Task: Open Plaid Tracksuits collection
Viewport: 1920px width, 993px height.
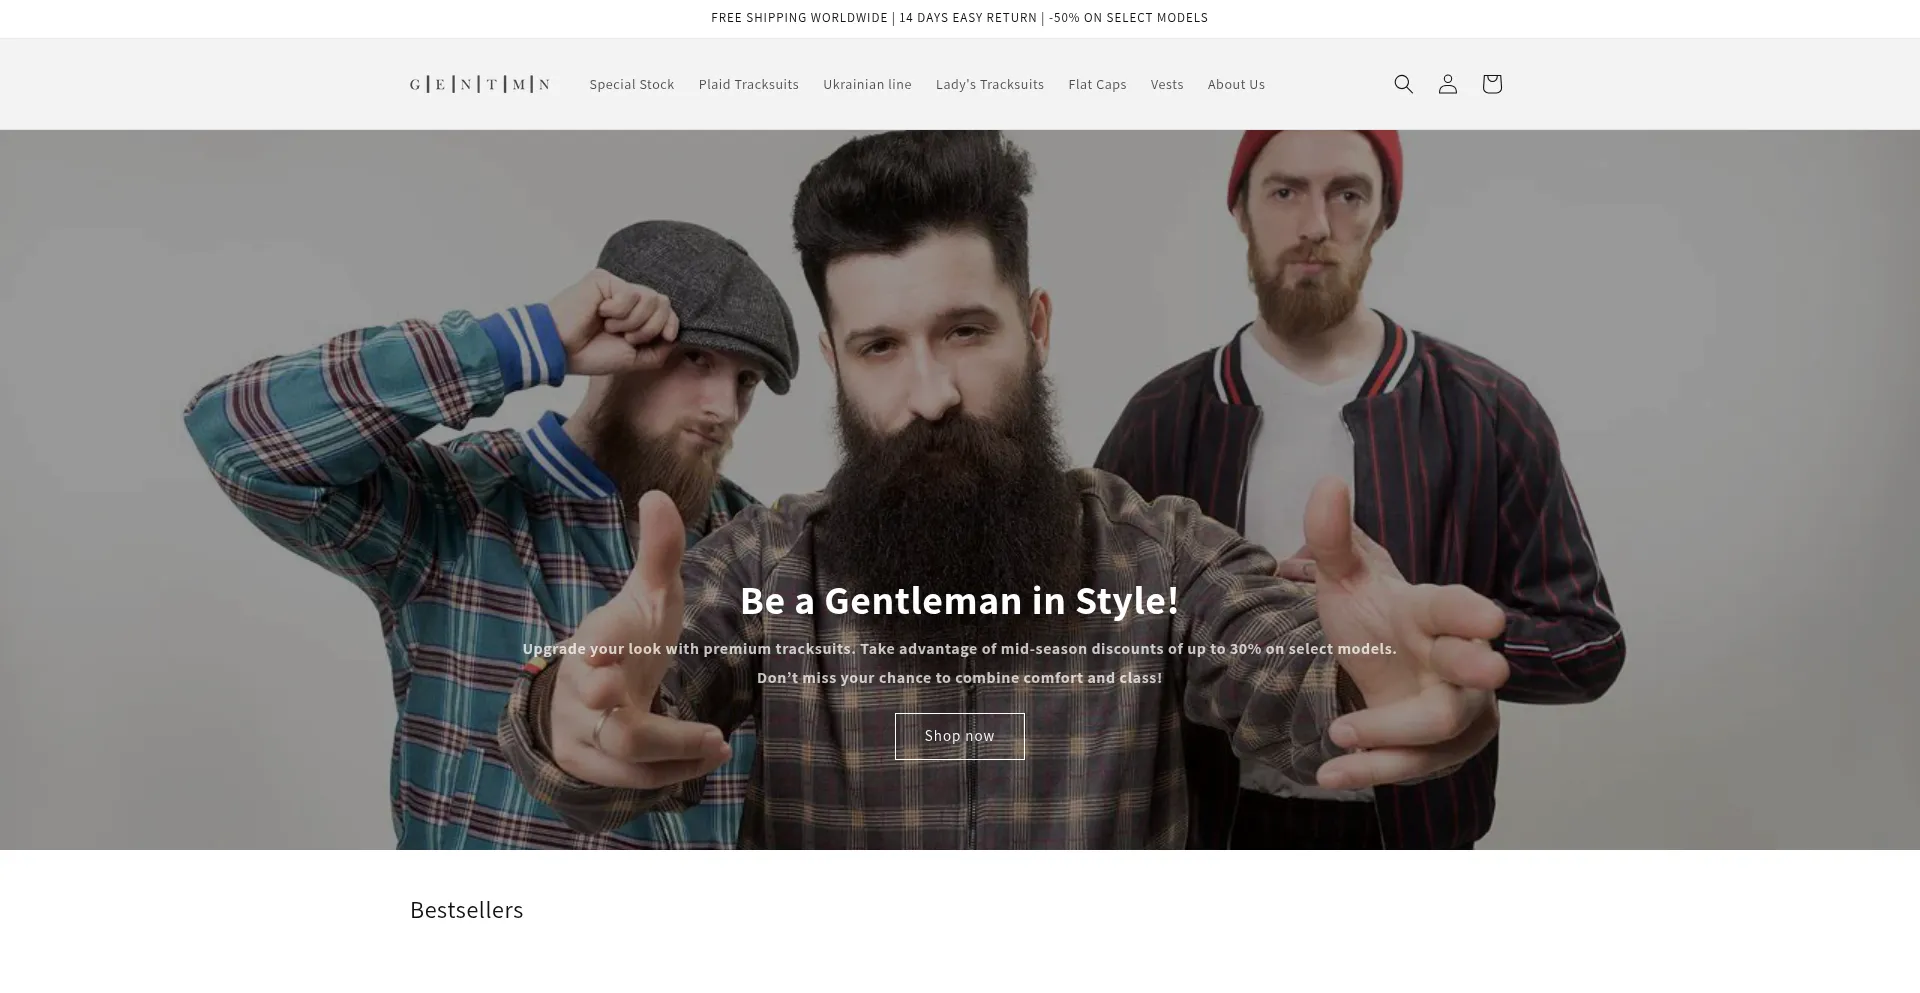Action: 748,84
